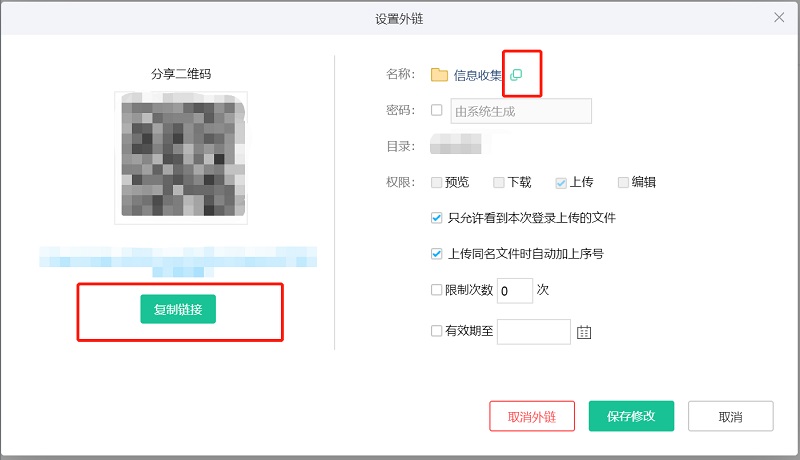Click the 有效期至 date input field

pos(534,332)
